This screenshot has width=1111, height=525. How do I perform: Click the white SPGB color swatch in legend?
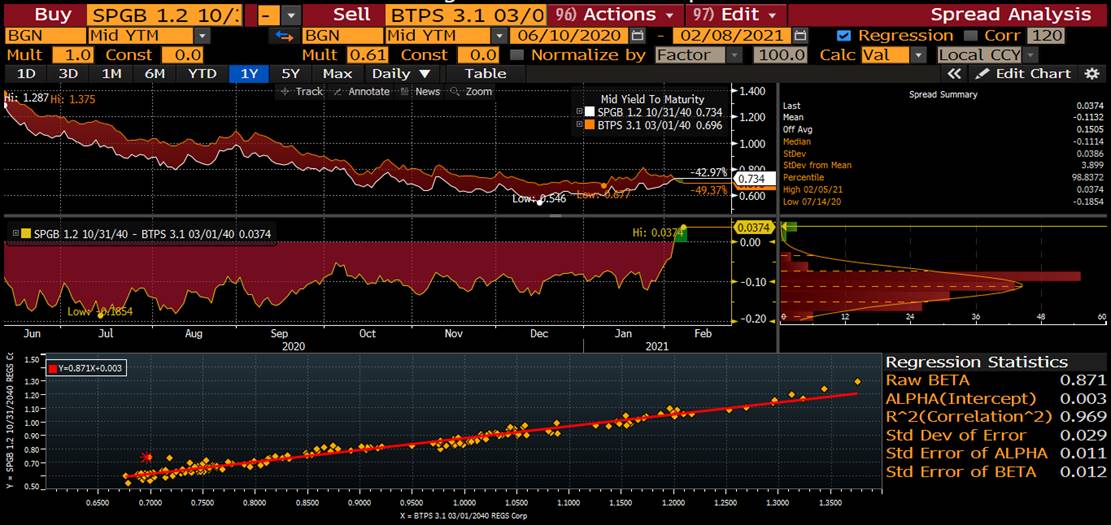coord(590,112)
